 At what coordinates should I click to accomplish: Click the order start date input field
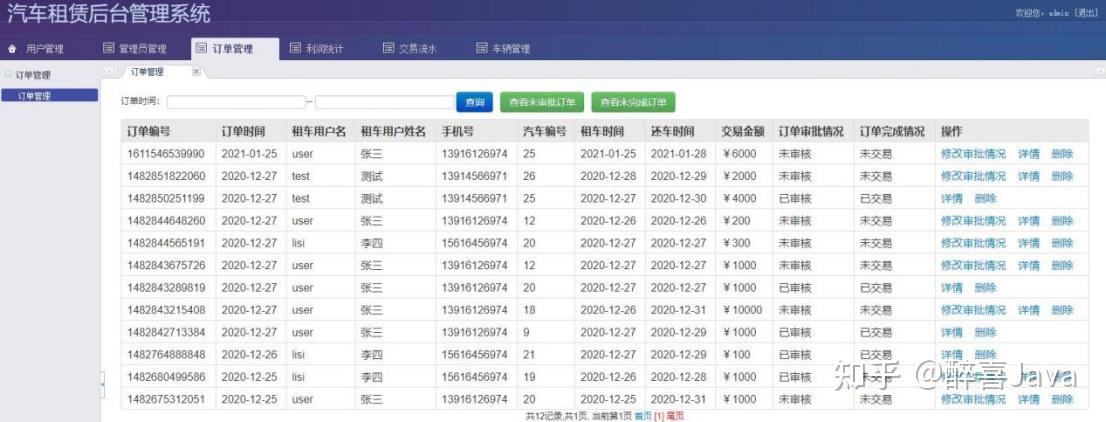click(236, 102)
